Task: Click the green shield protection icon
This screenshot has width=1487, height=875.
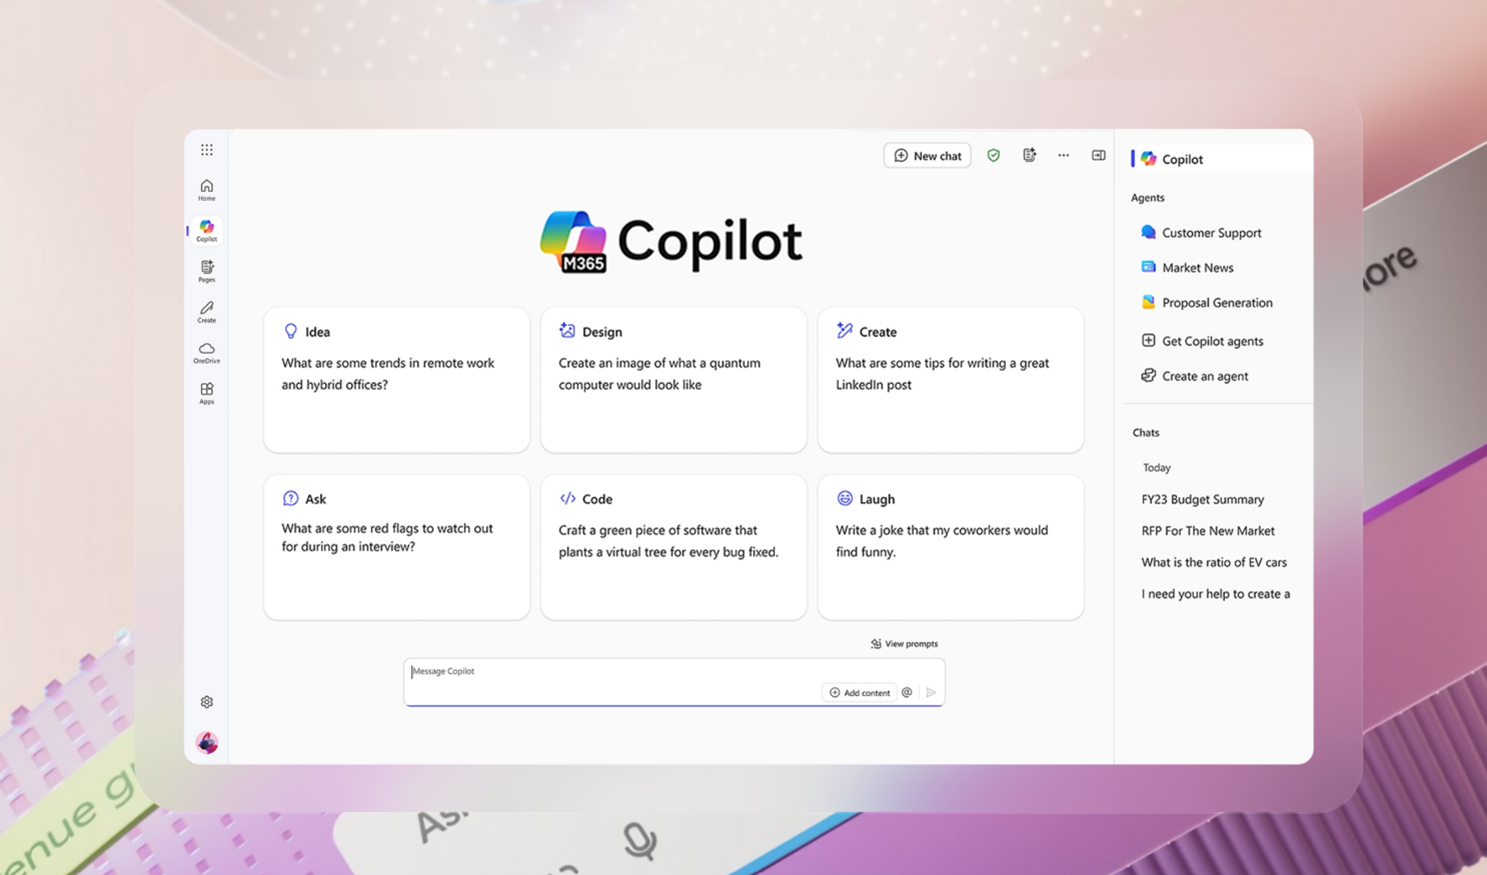Action: 993,156
